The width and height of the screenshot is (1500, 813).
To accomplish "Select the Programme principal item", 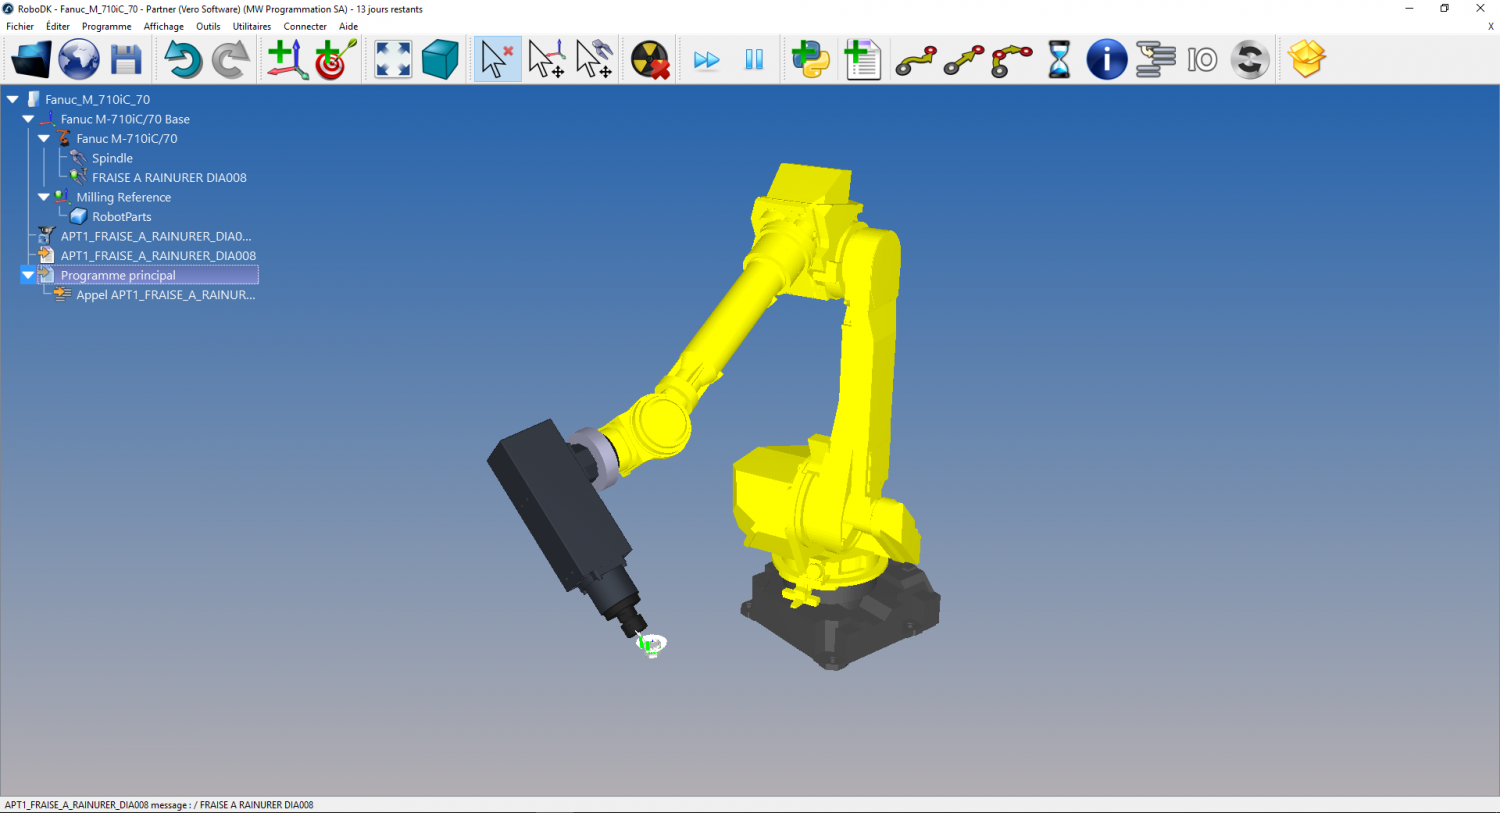I will pos(118,275).
